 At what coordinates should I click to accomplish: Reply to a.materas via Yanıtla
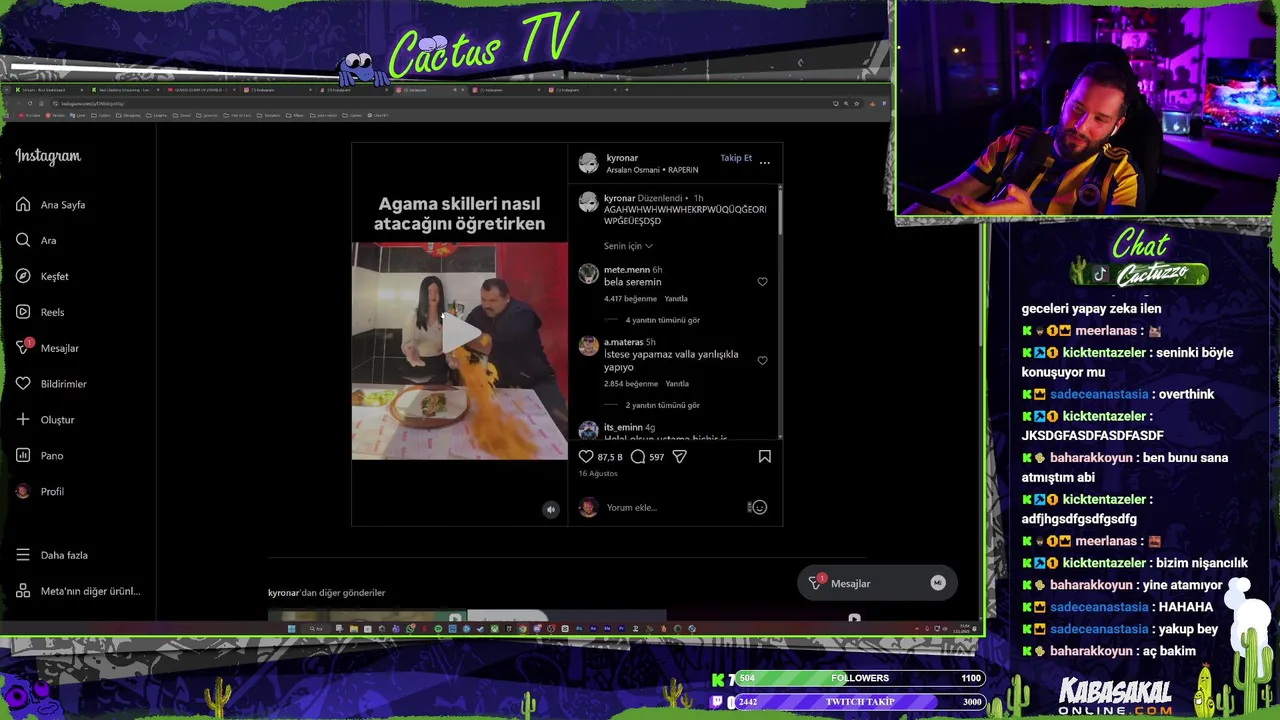[x=677, y=384]
